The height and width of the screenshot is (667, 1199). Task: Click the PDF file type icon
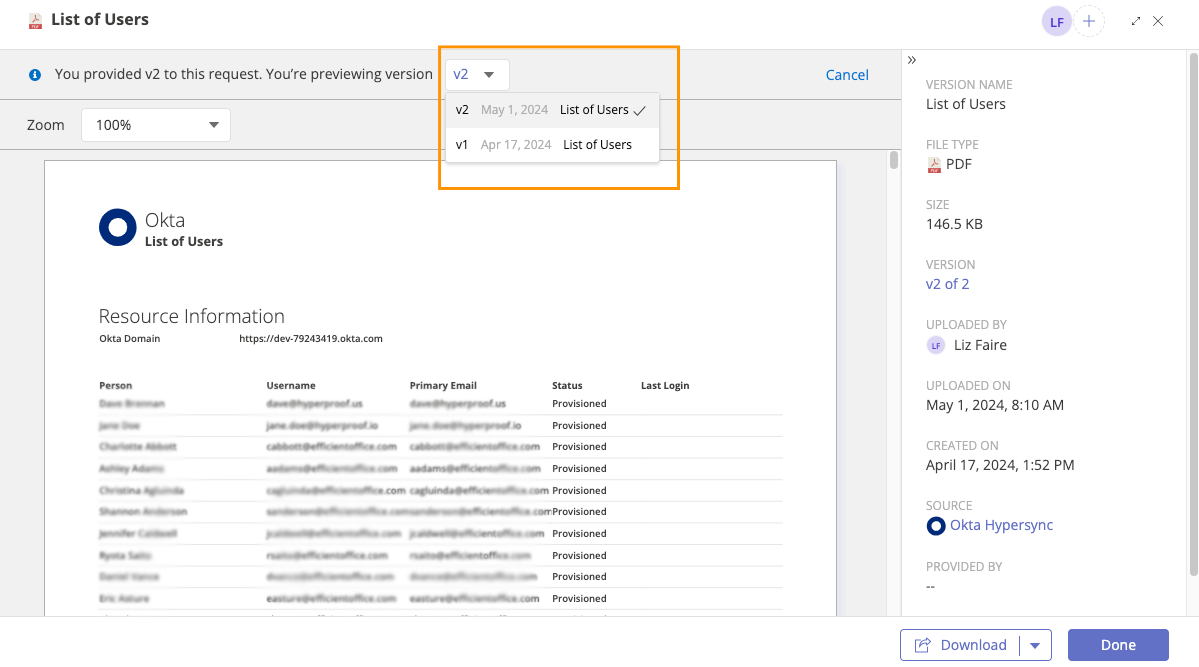click(x=934, y=164)
